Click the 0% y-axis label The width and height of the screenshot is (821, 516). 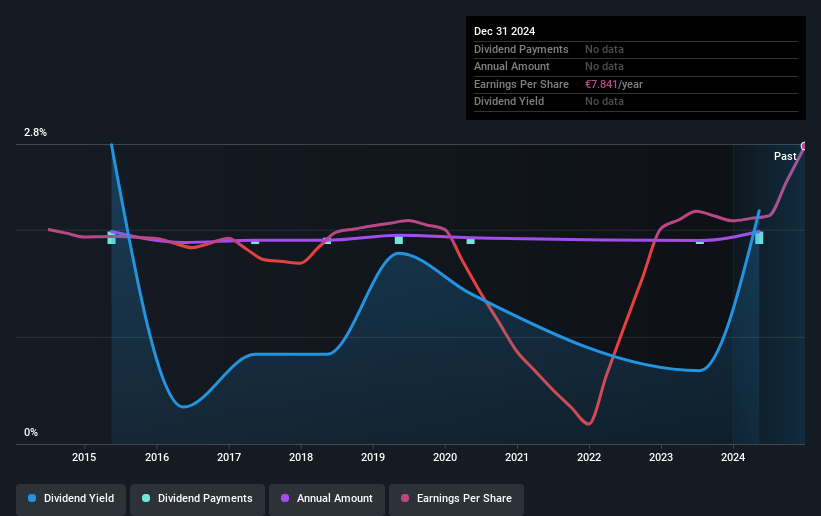pos(31,433)
